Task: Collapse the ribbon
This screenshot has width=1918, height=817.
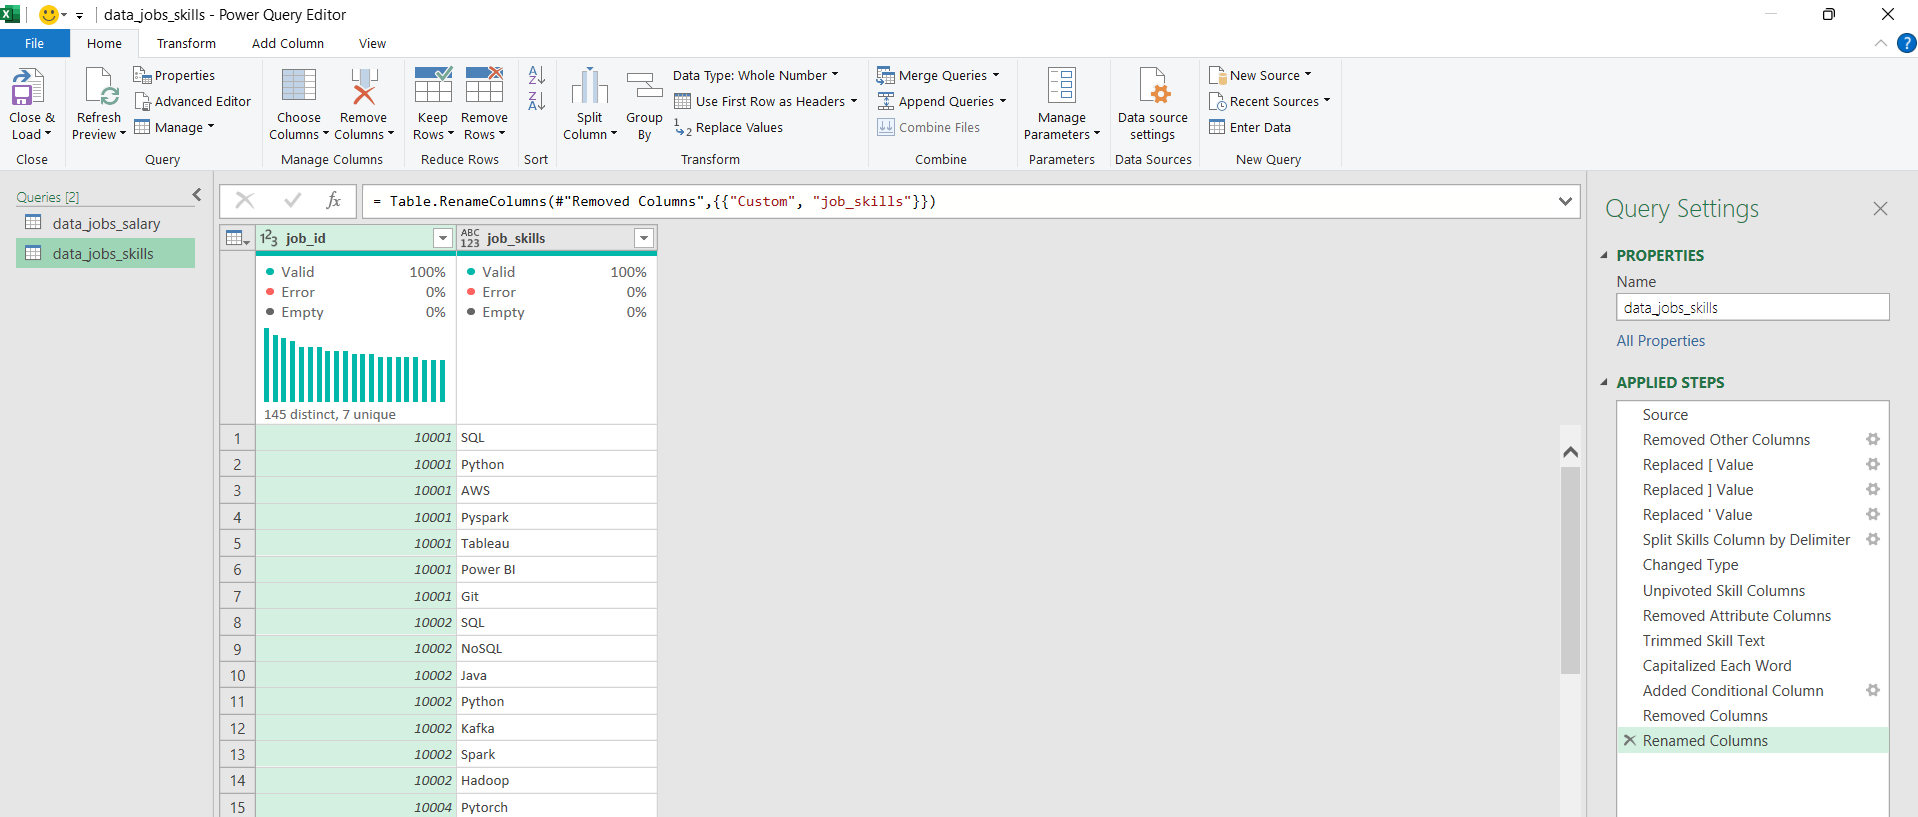Action: pyautogui.click(x=1880, y=43)
